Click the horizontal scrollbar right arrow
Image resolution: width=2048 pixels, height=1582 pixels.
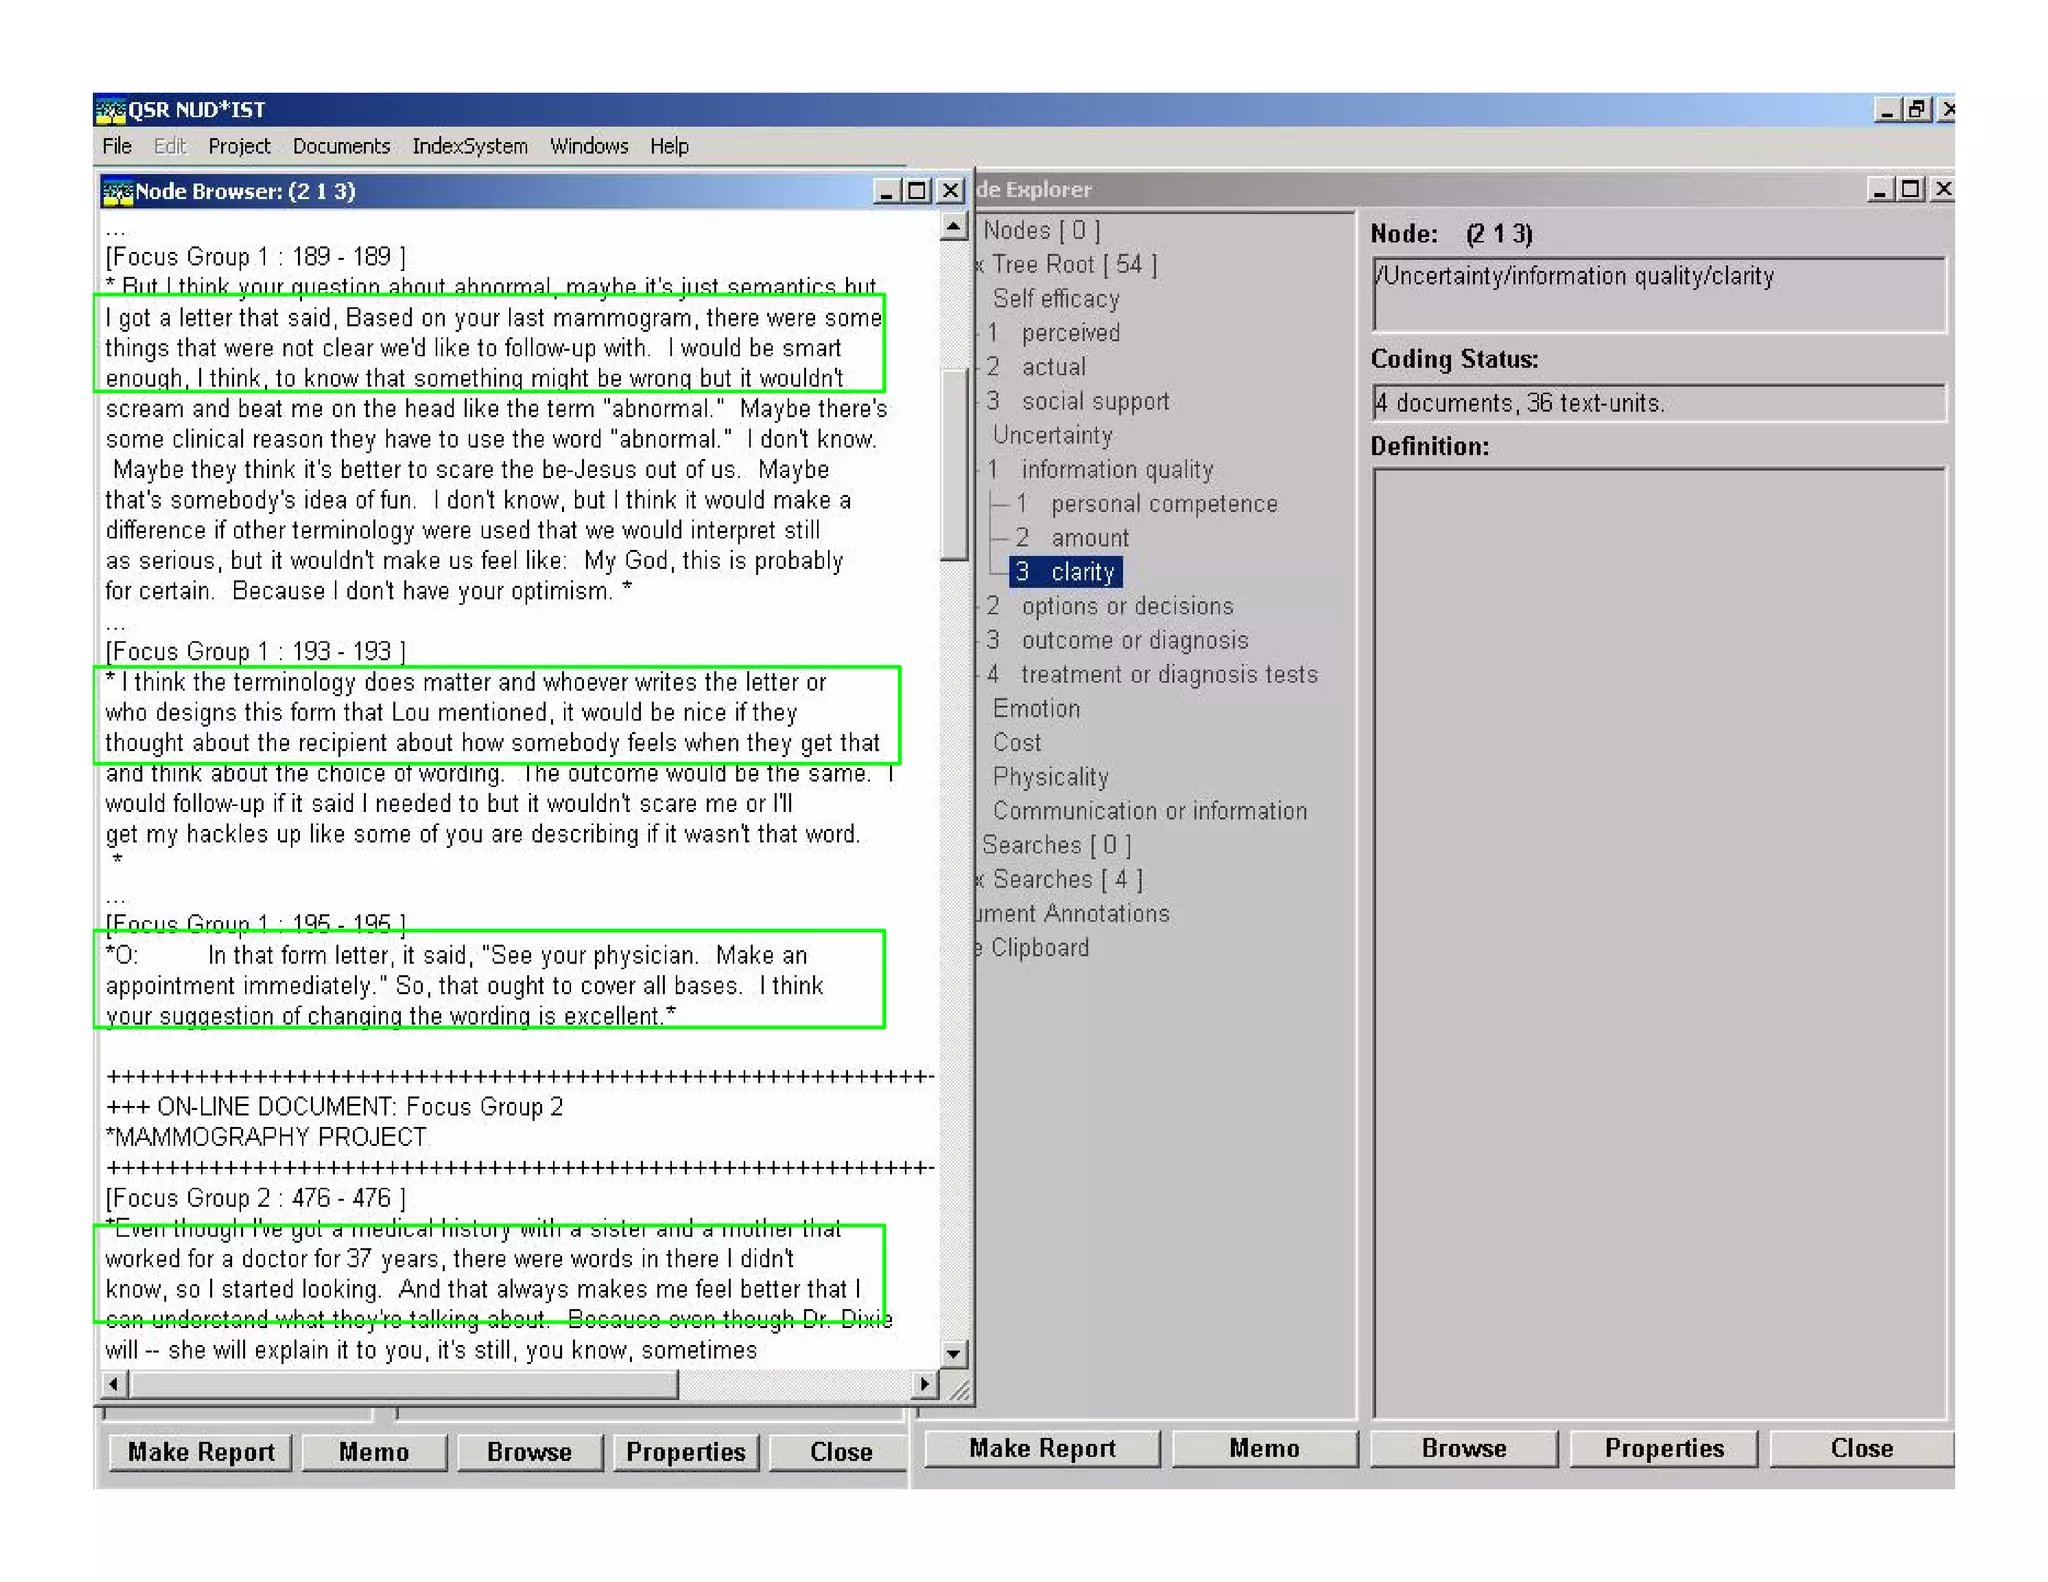click(x=924, y=1384)
